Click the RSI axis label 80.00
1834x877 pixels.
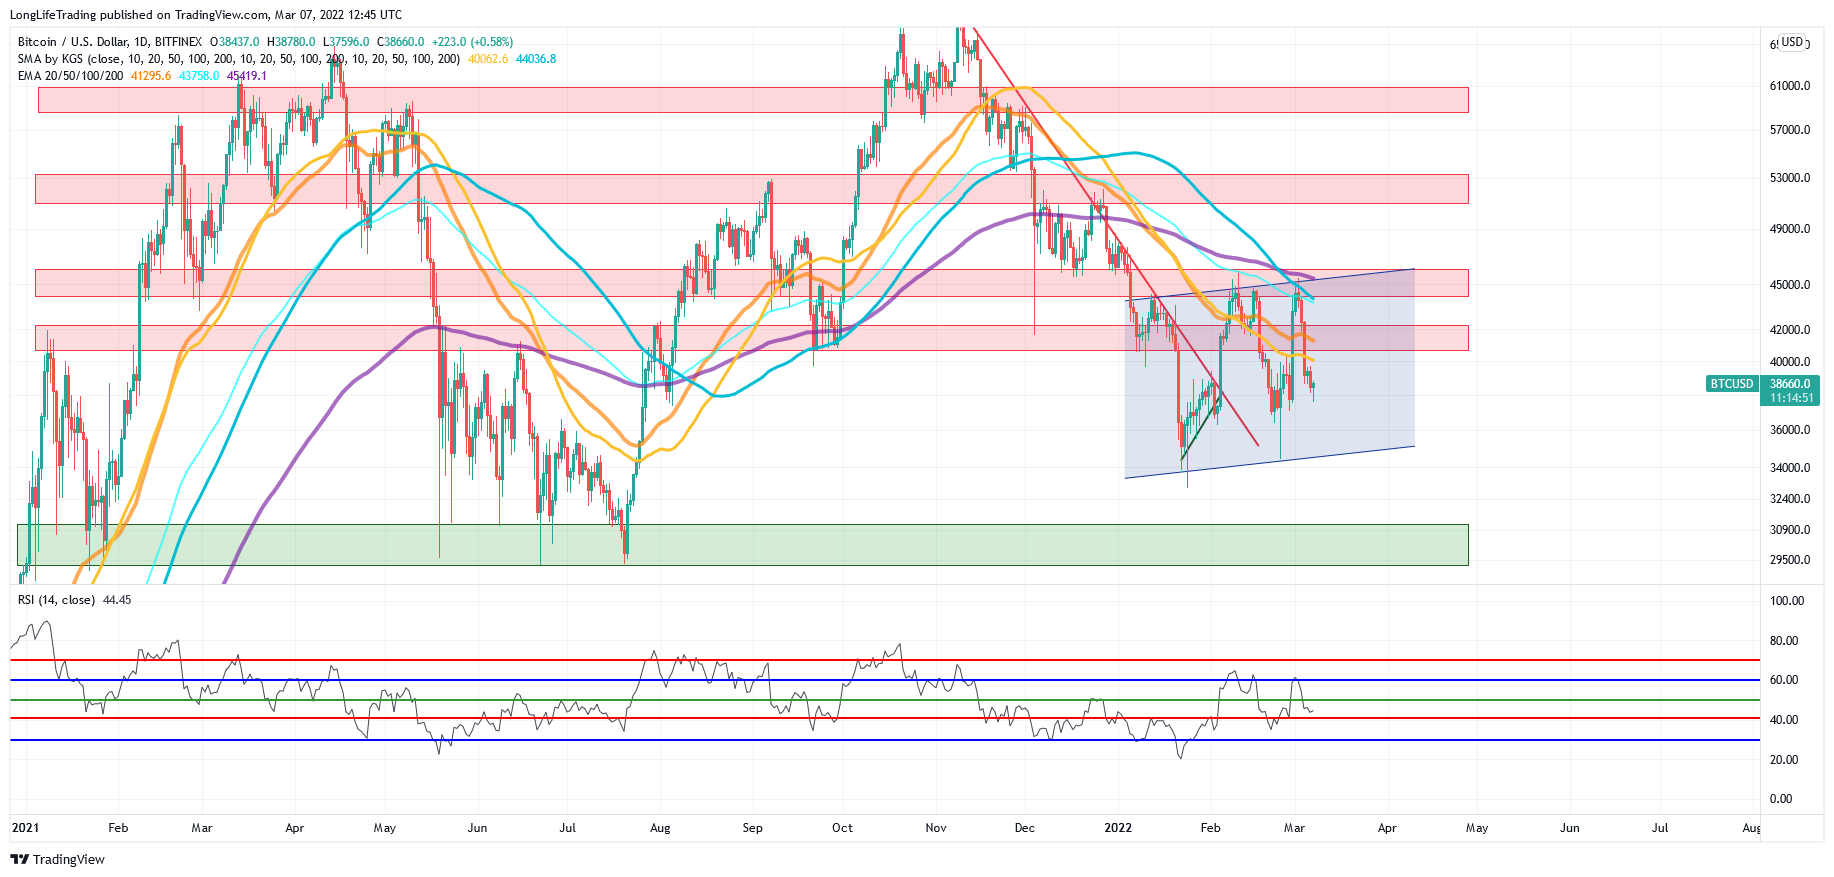coord(1784,641)
